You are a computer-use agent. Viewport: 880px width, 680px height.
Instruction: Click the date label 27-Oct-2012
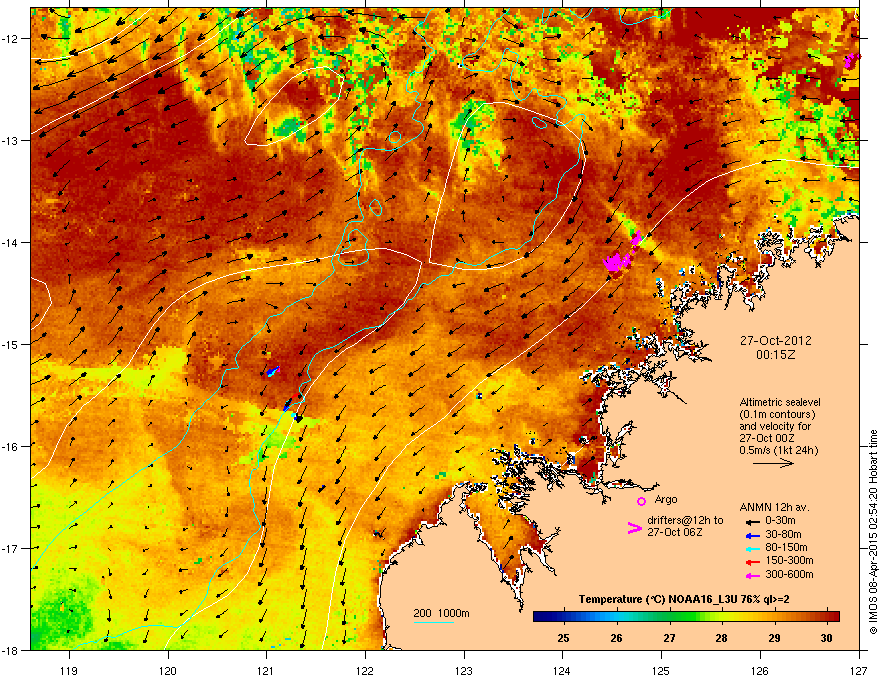(x=775, y=341)
